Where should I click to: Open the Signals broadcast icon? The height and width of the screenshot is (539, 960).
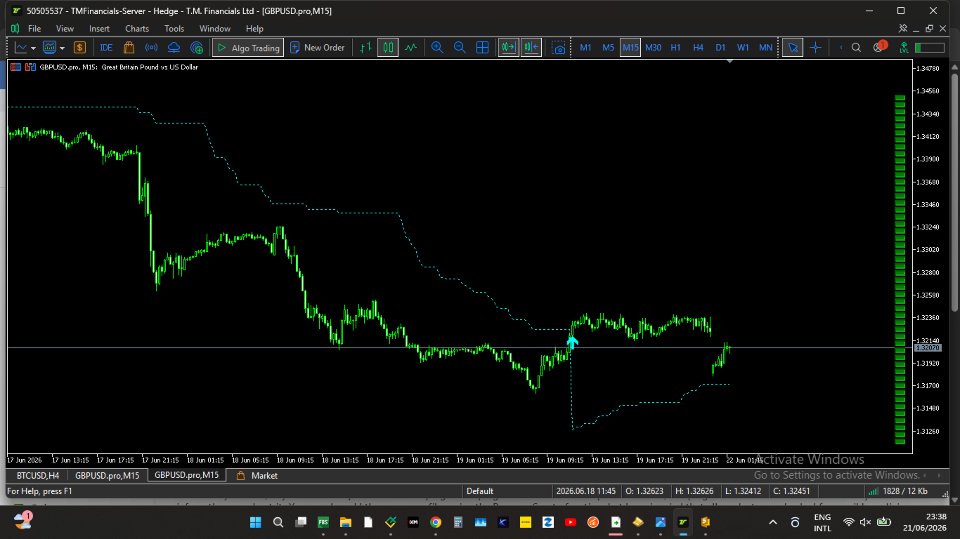click(x=151, y=47)
